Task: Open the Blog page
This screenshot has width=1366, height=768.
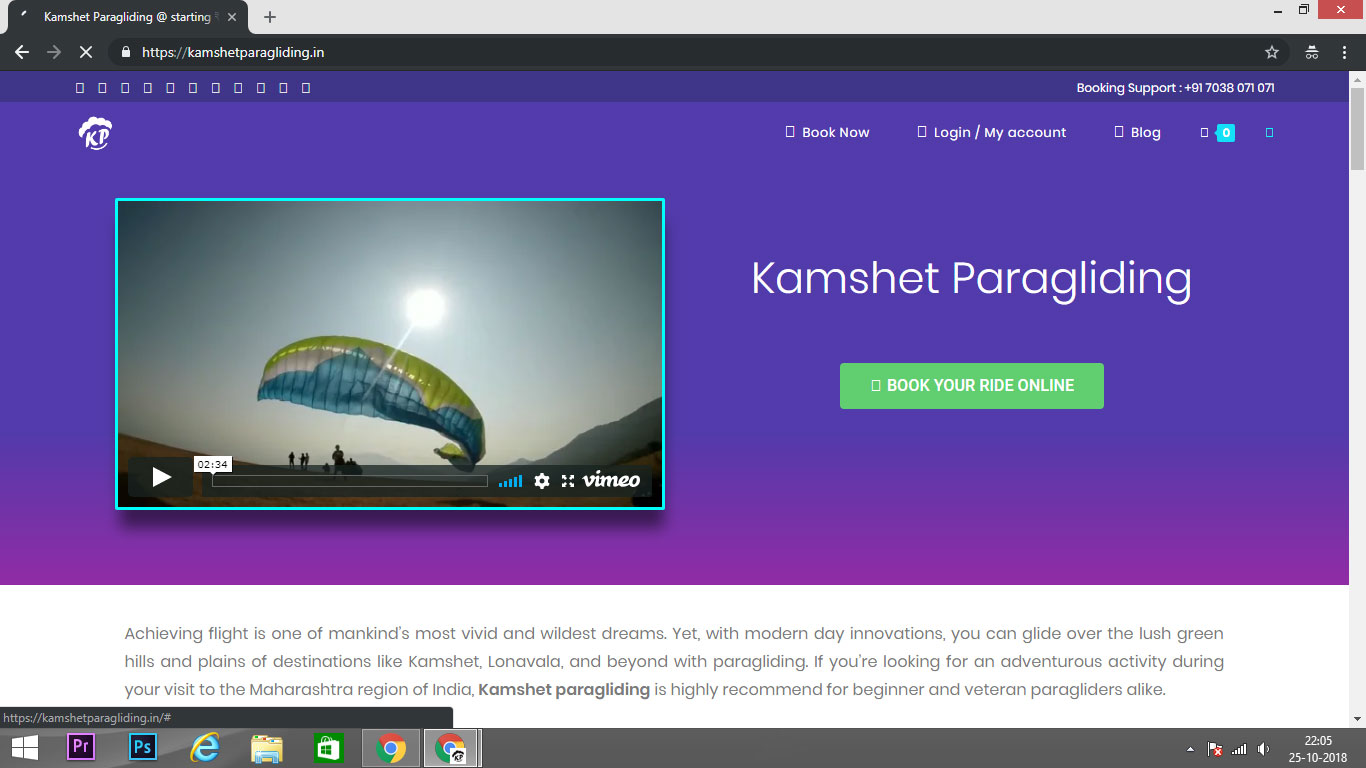Action: click(1138, 132)
